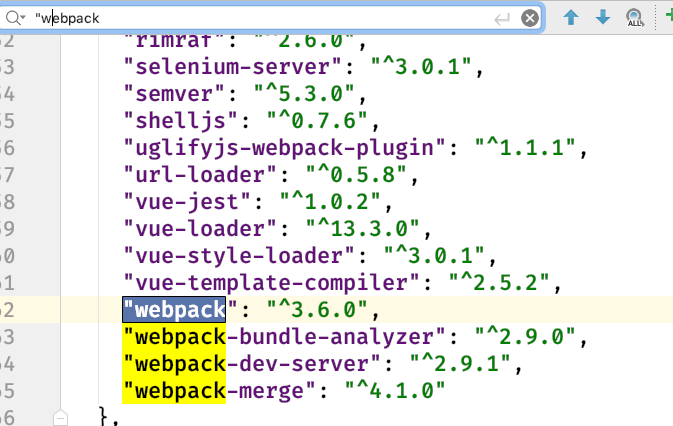Clear the search text with X button
This screenshot has height=426, width=673.
(x=530, y=18)
